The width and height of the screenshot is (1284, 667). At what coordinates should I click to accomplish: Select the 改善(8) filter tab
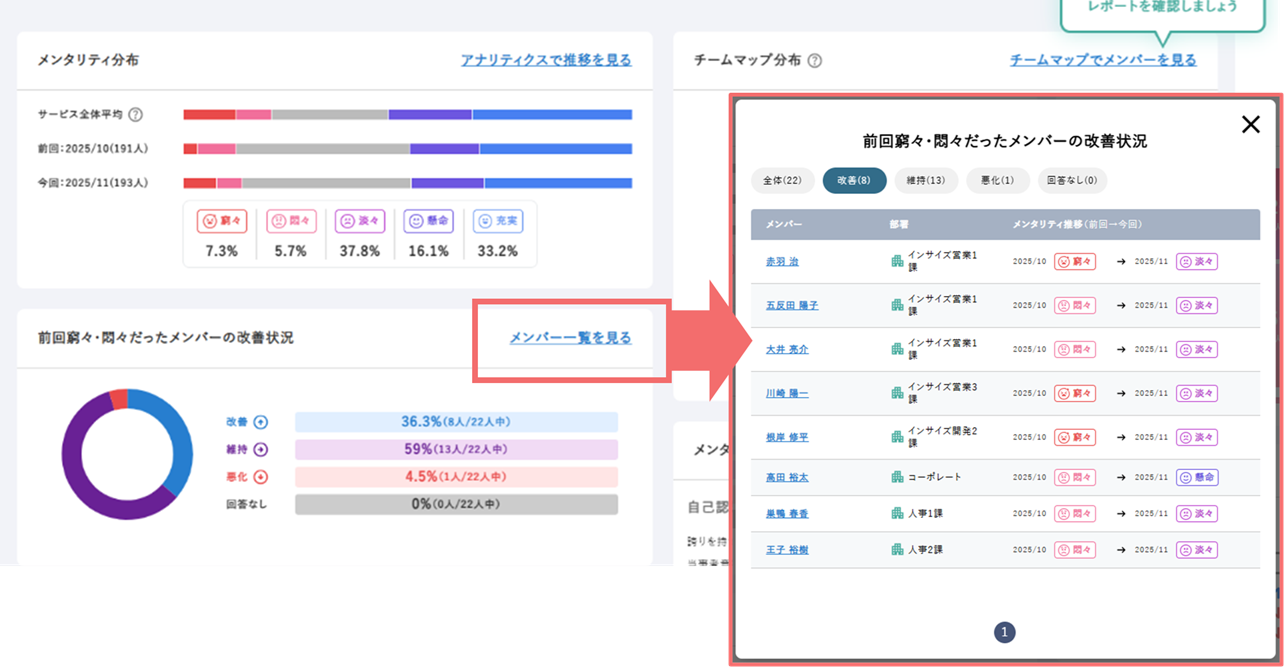pos(855,181)
